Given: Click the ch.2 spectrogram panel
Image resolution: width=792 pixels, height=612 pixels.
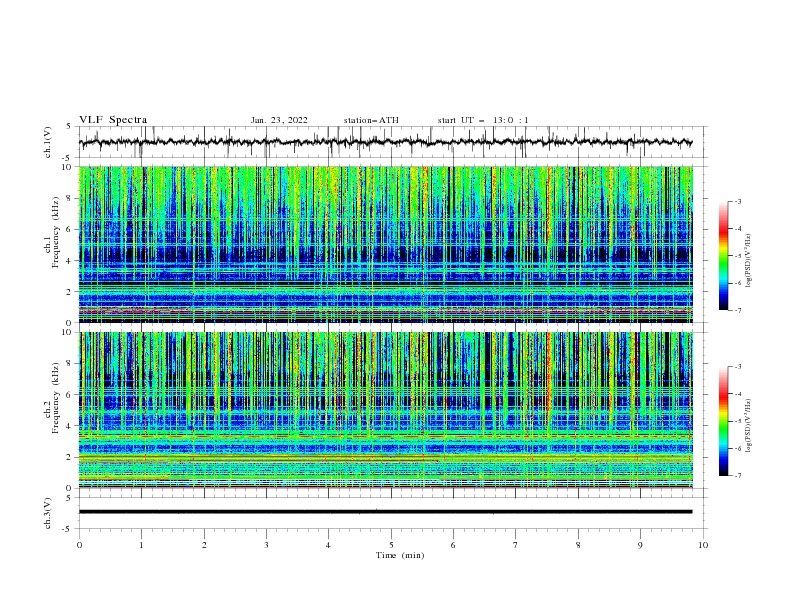Looking at the screenshot, I should [x=385, y=410].
